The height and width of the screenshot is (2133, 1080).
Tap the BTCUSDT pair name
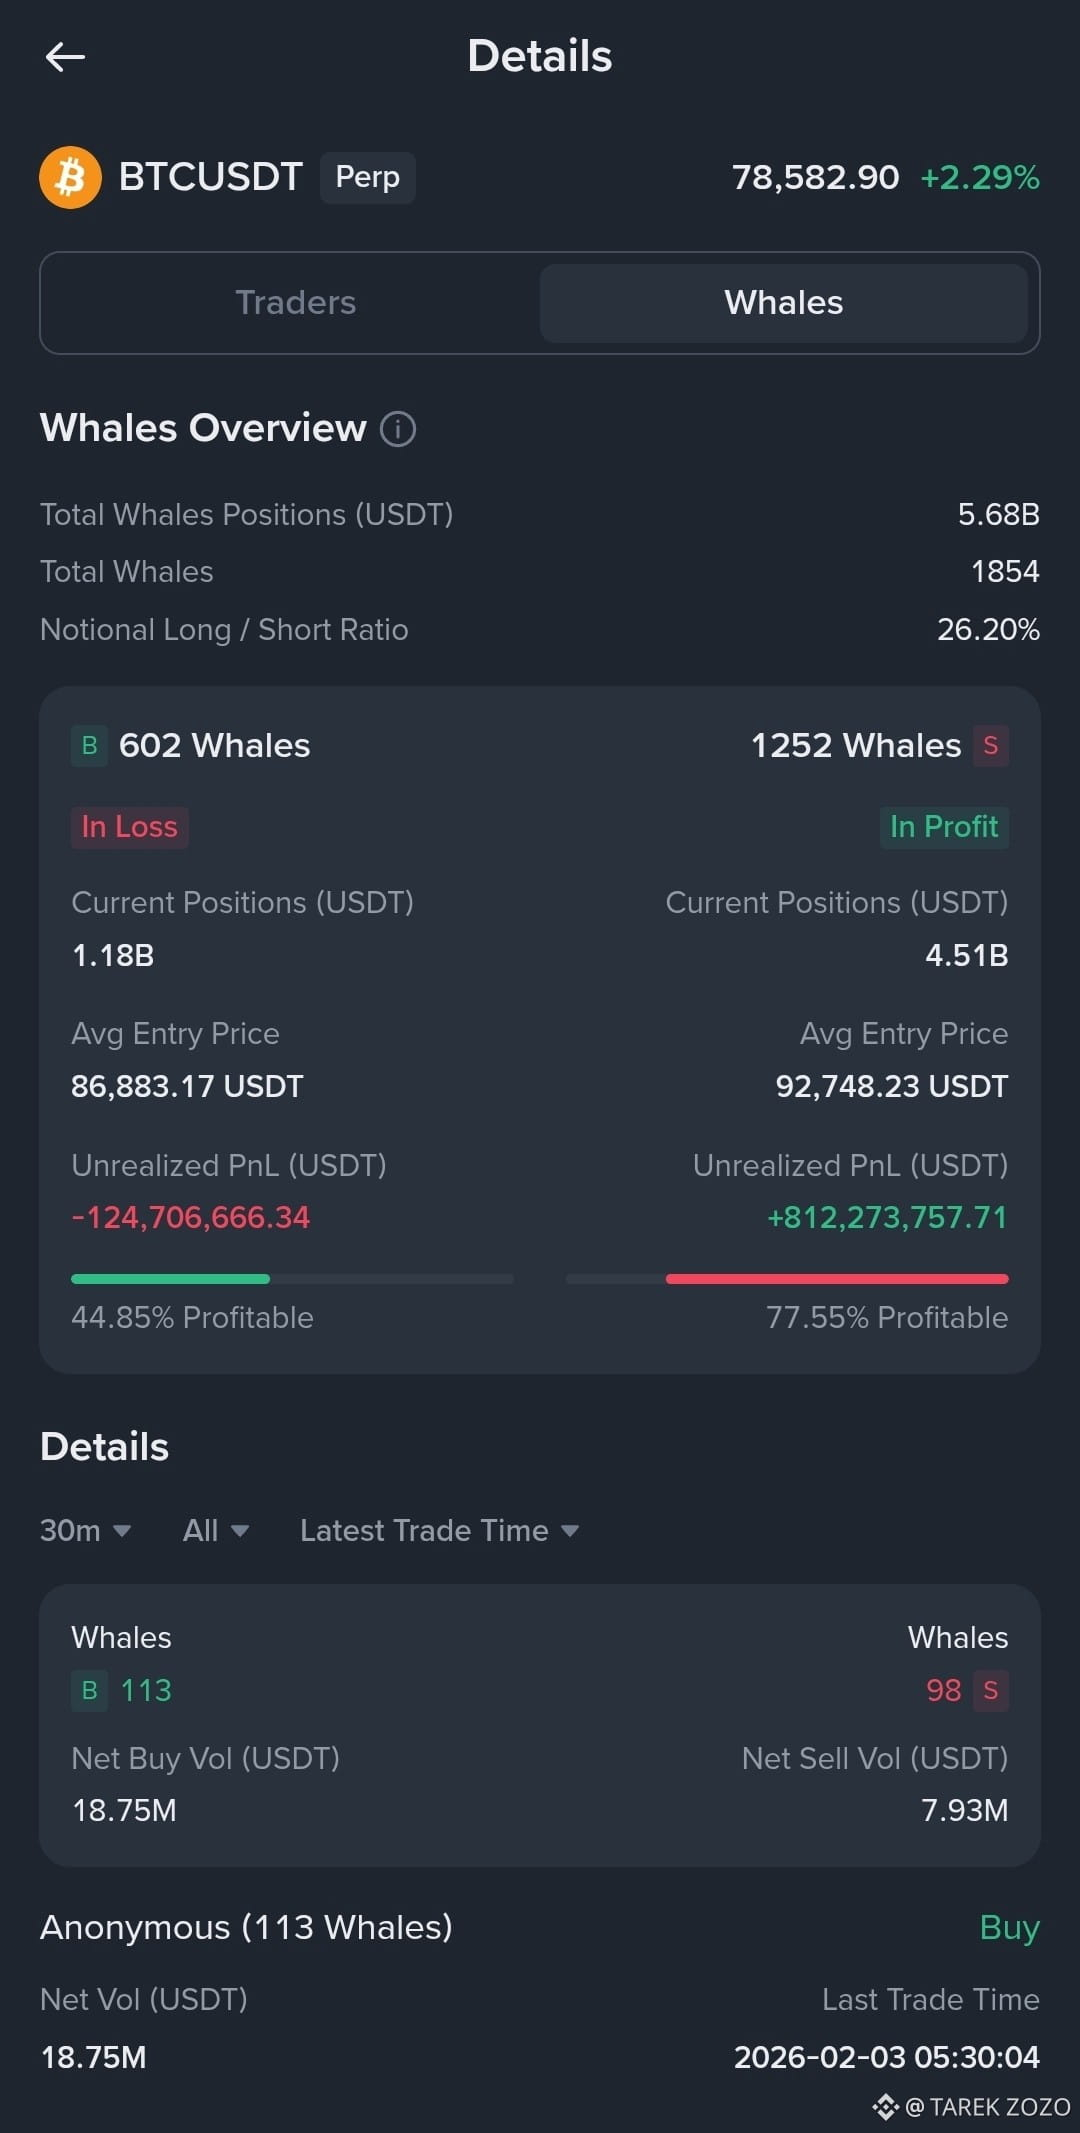point(210,178)
